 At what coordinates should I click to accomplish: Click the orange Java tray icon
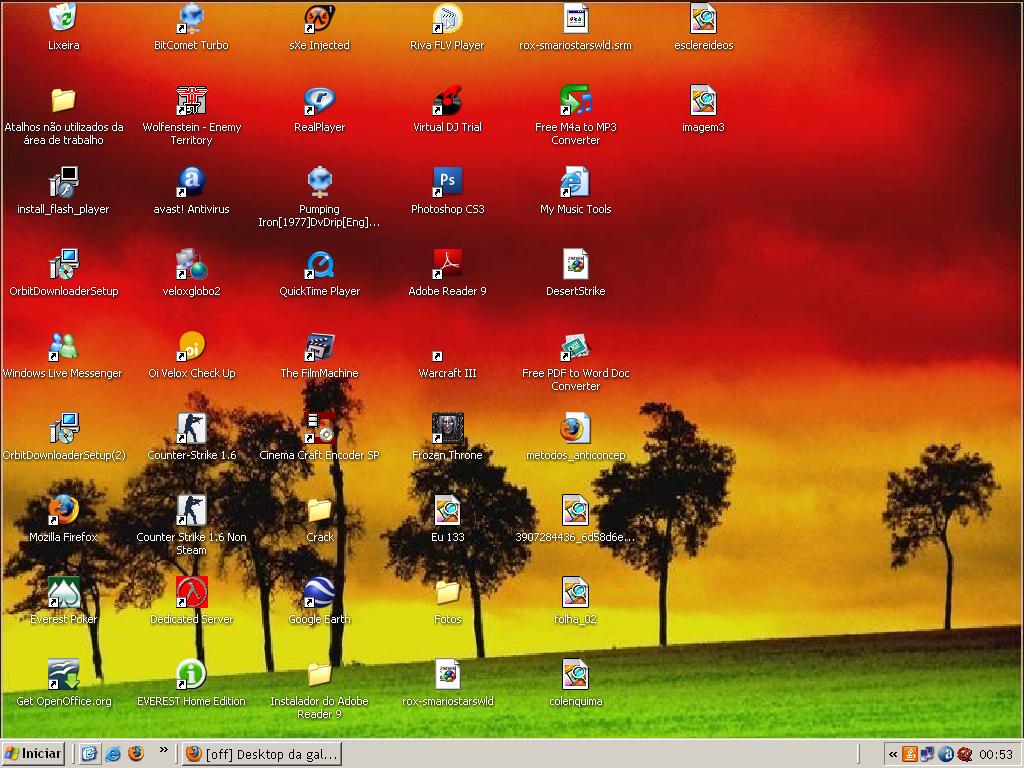coord(910,754)
